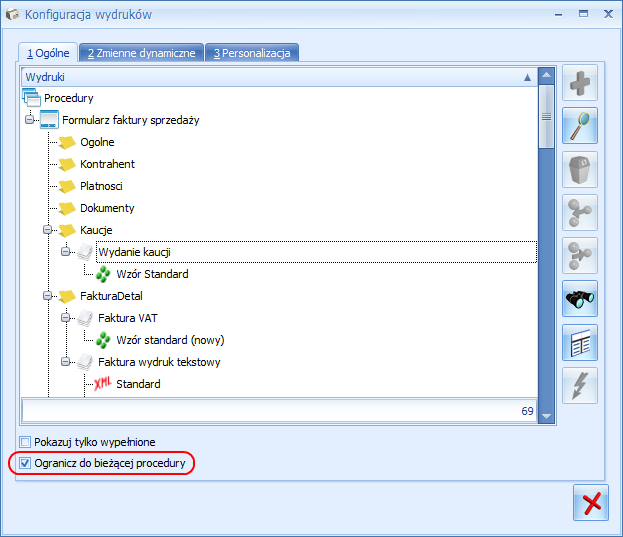The width and height of the screenshot is (623, 537).
Task: Open the 2 Zmienne dynamiczne tab
Action: (x=141, y=53)
